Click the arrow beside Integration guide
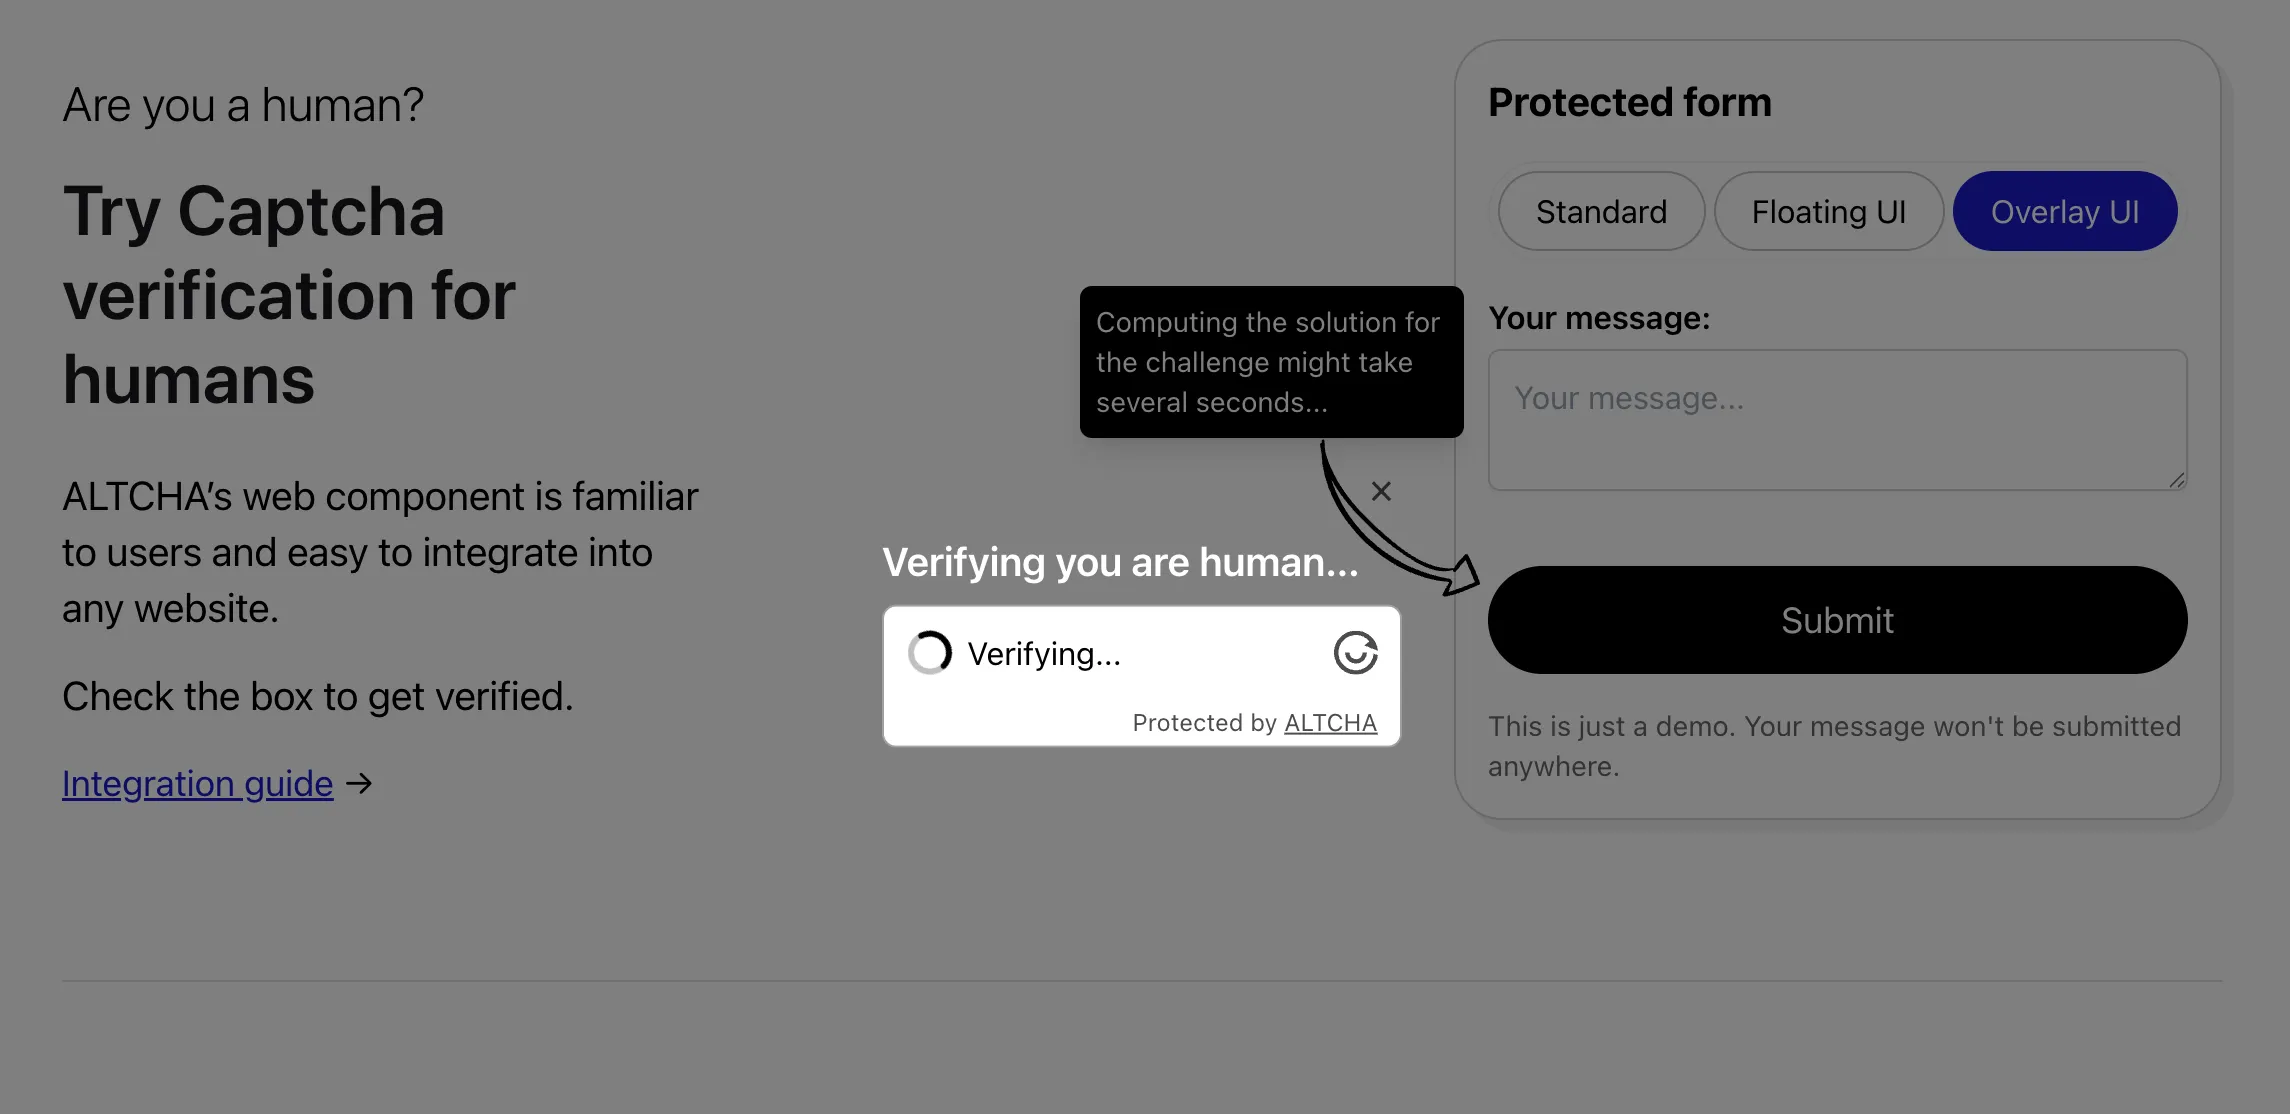The width and height of the screenshot is (2290, 1114). pyautogui.click(x=359, y=783)
